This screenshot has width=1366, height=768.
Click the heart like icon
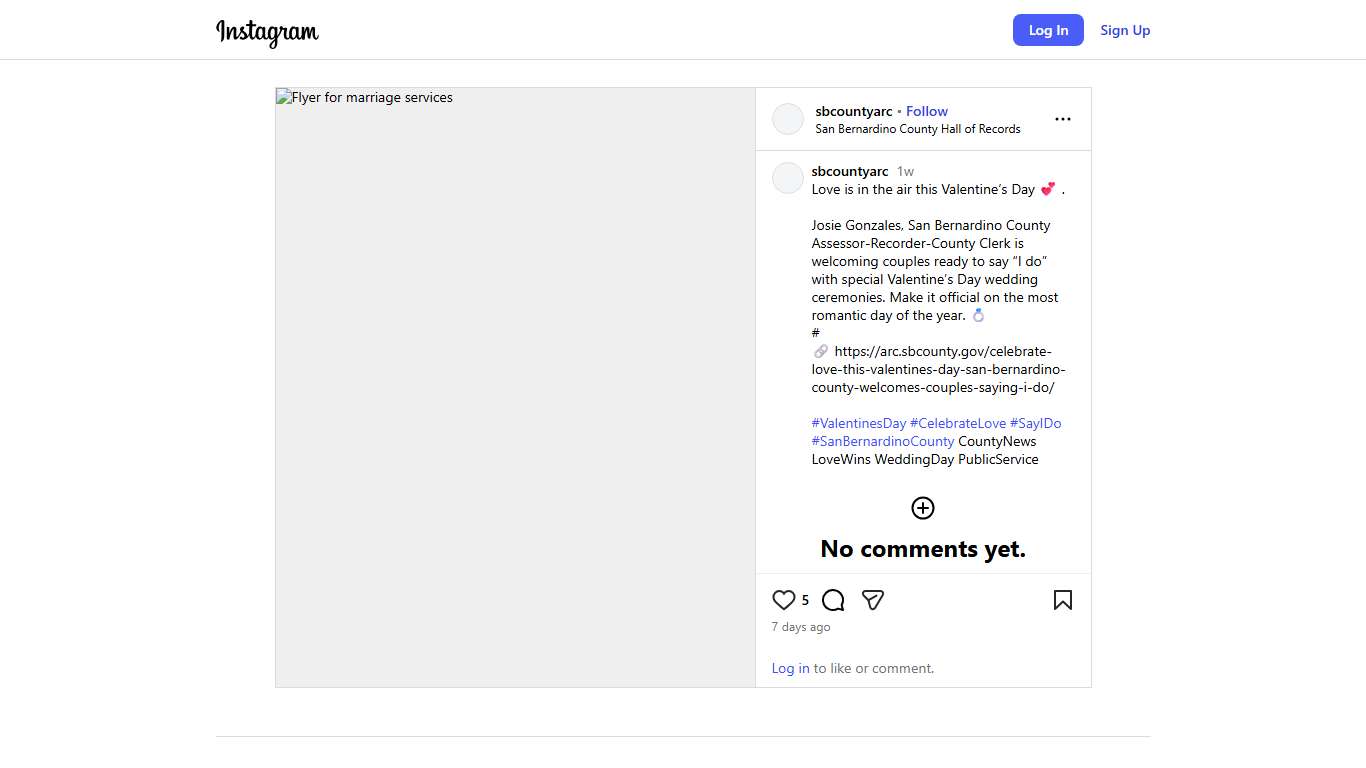coord(783,600)
